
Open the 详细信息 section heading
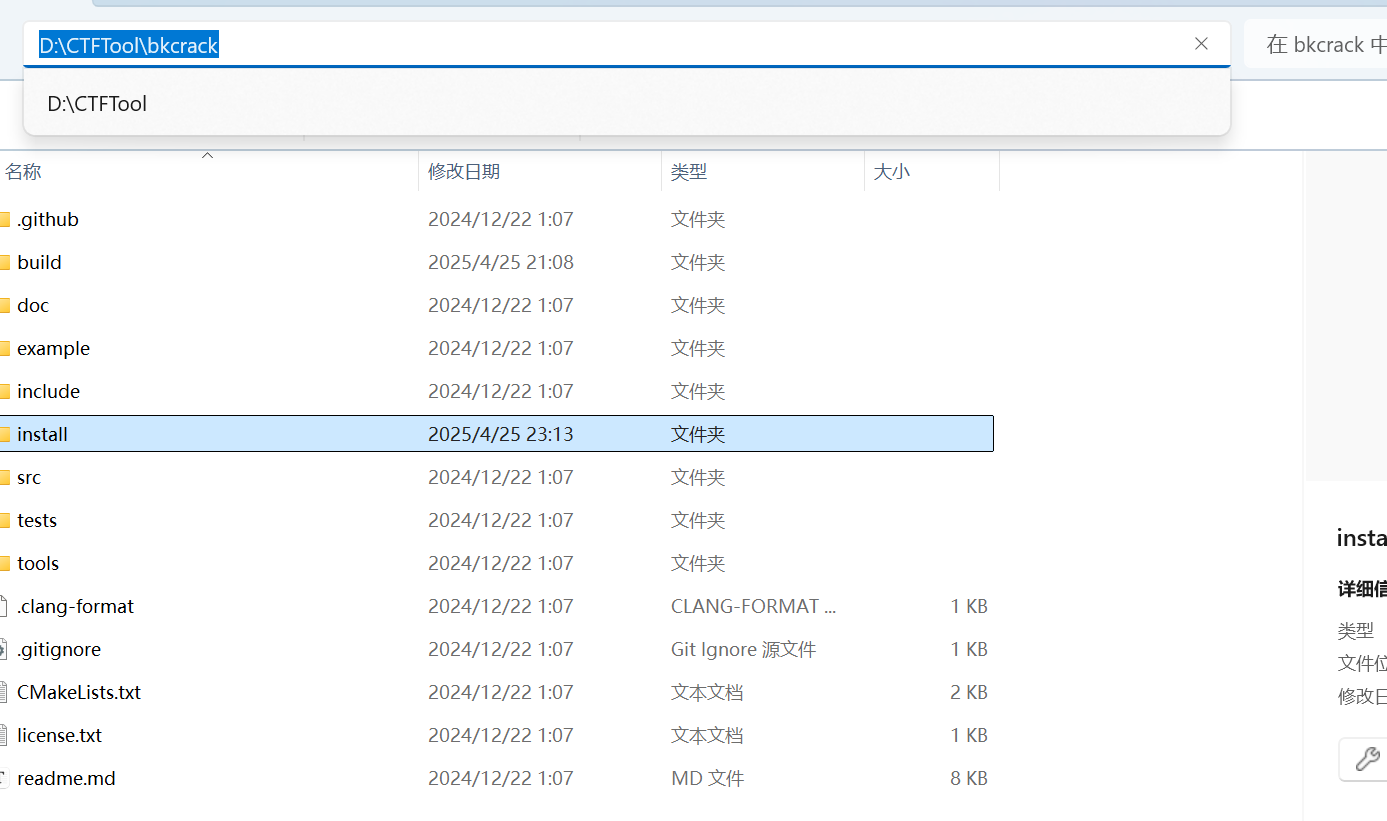tap(1361, 589)
